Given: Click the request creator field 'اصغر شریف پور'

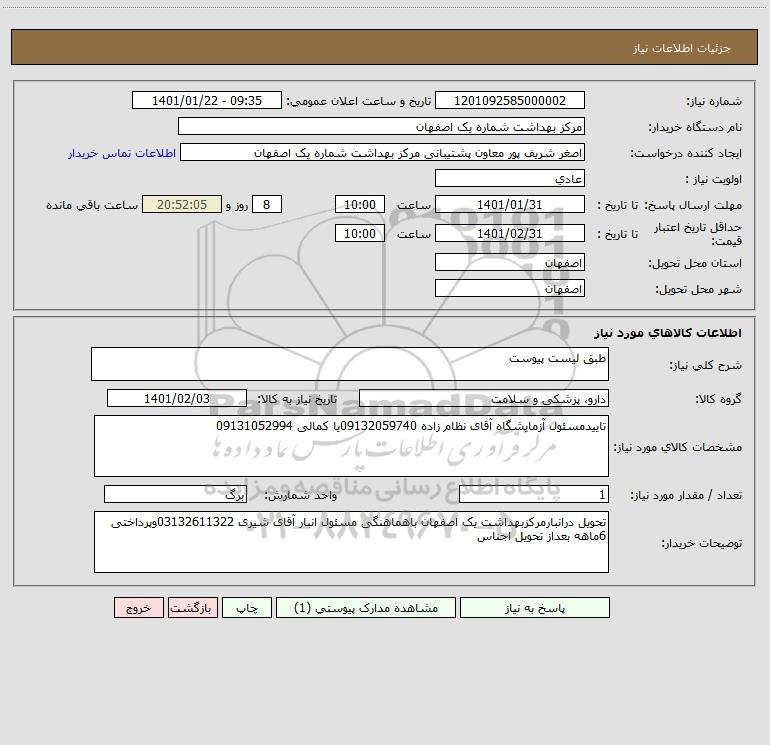Looking at the screenshot, I should pyautogui.click(x=383, y=152).
